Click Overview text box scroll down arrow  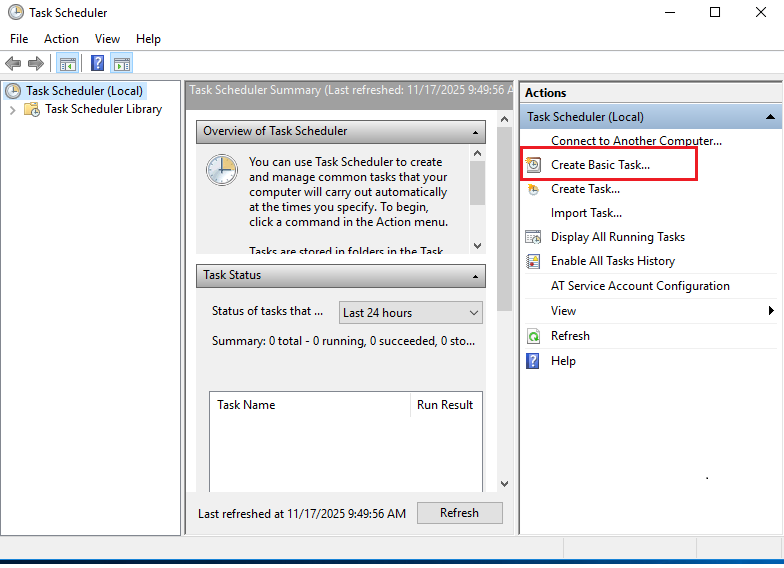tap(478, 246)
